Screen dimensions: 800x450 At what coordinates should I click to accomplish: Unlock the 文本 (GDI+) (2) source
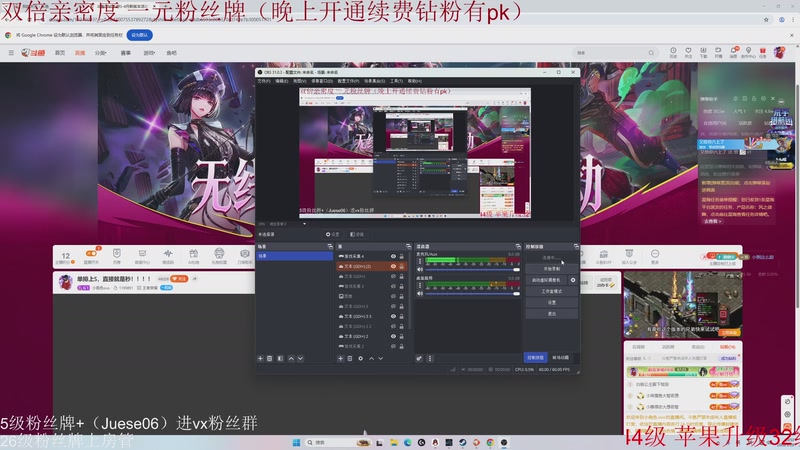[x=402, y=266]
